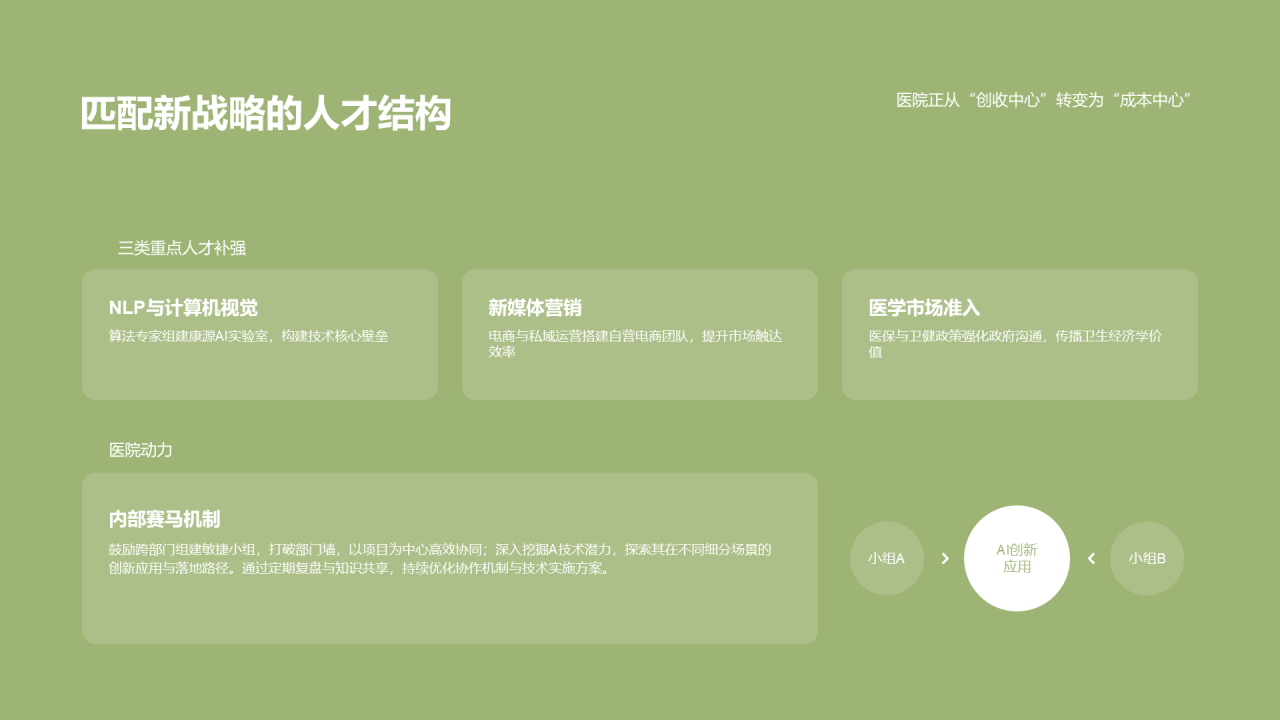Expand the 医学市场准入 card
The width and height of the screenshot is (1280, 720).
pyautogui.click(x=1019, y=334)
